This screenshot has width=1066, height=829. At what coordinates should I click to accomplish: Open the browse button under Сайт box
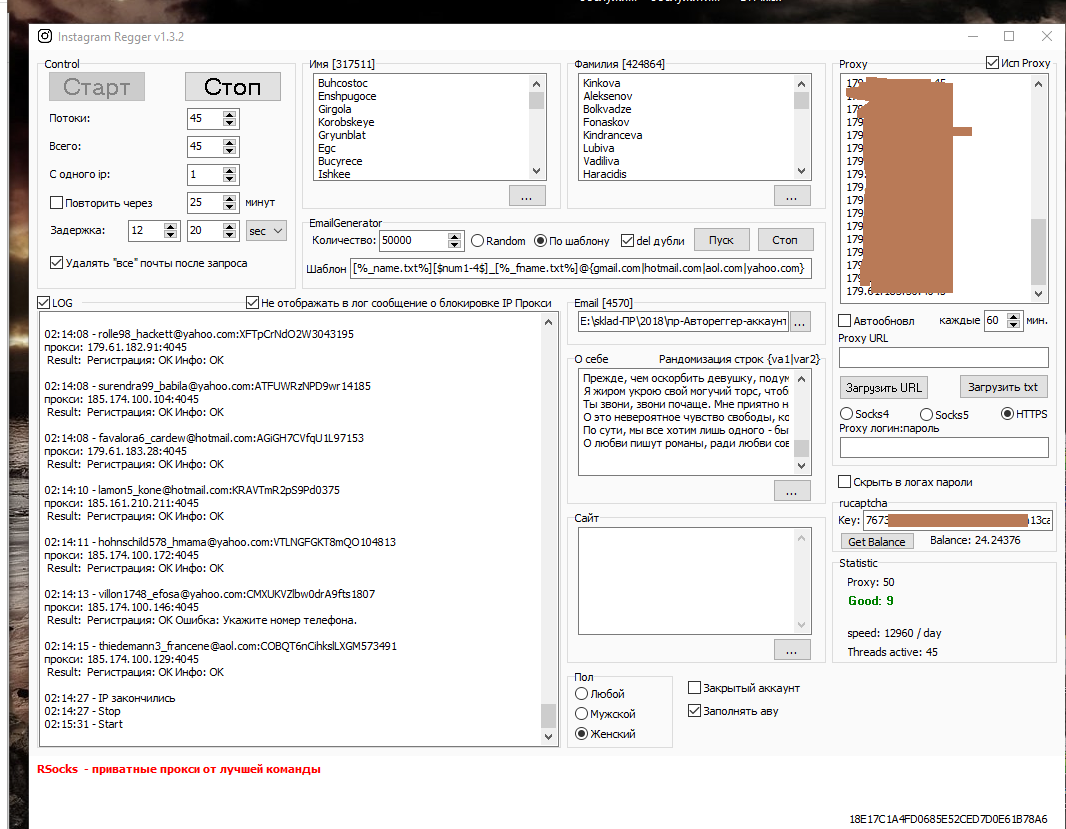pyautogui.click(x=791, y=650)
